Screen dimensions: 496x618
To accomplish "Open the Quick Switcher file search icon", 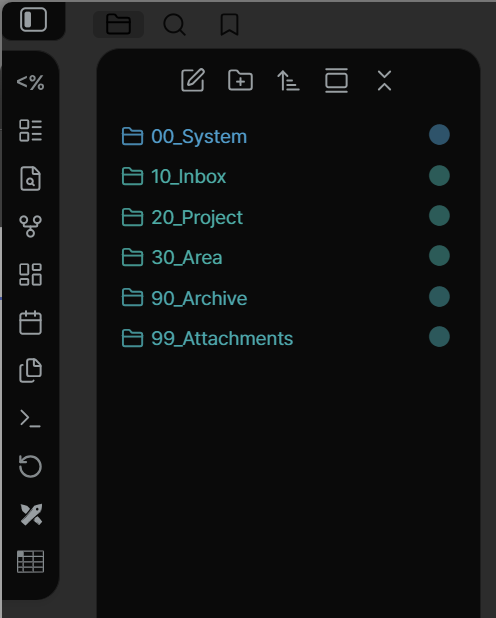I will click(x=30, y=179).
